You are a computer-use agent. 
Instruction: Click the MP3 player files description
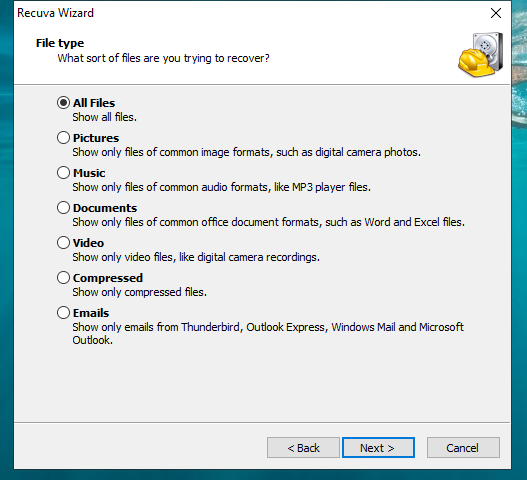[221, 187]
